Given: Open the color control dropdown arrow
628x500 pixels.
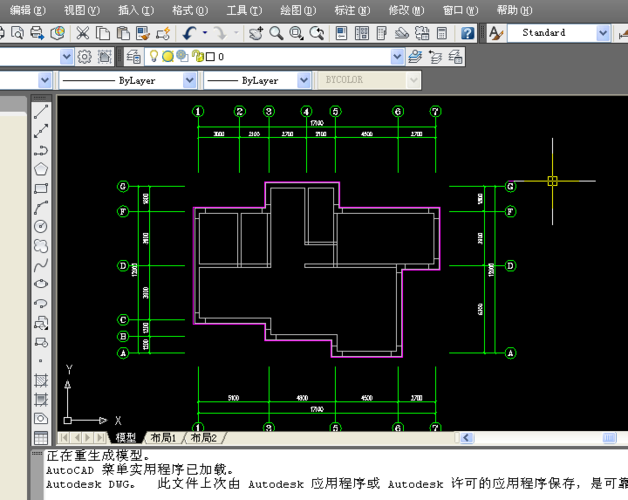Looking at the screenshot, I should [45, 81].
